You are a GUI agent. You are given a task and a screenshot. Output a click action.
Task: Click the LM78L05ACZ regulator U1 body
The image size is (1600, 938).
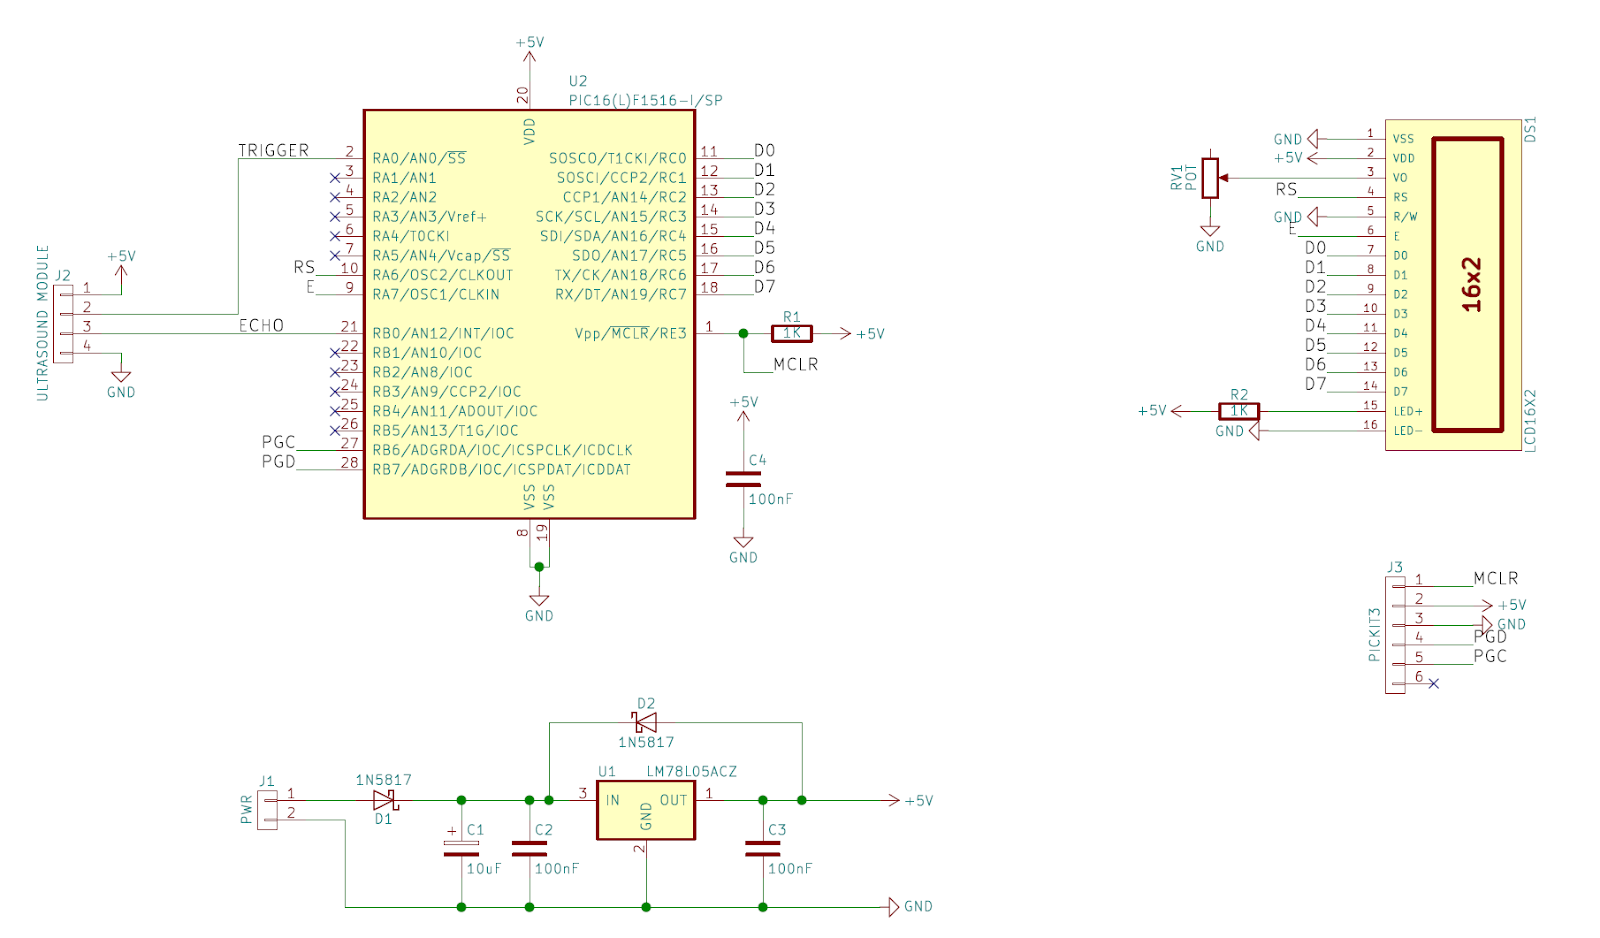click(x=646, y=810)
